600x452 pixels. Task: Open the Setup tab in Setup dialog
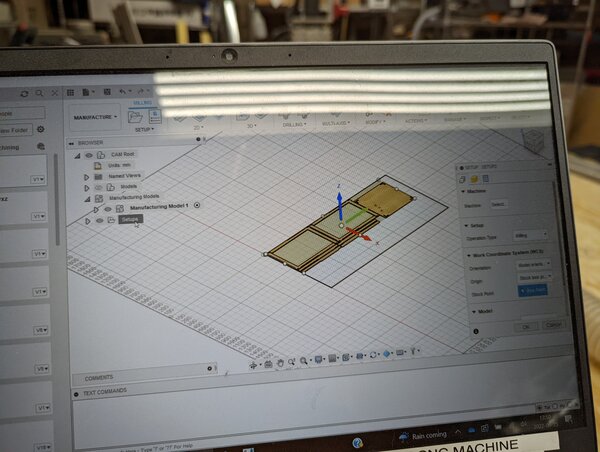462,179
